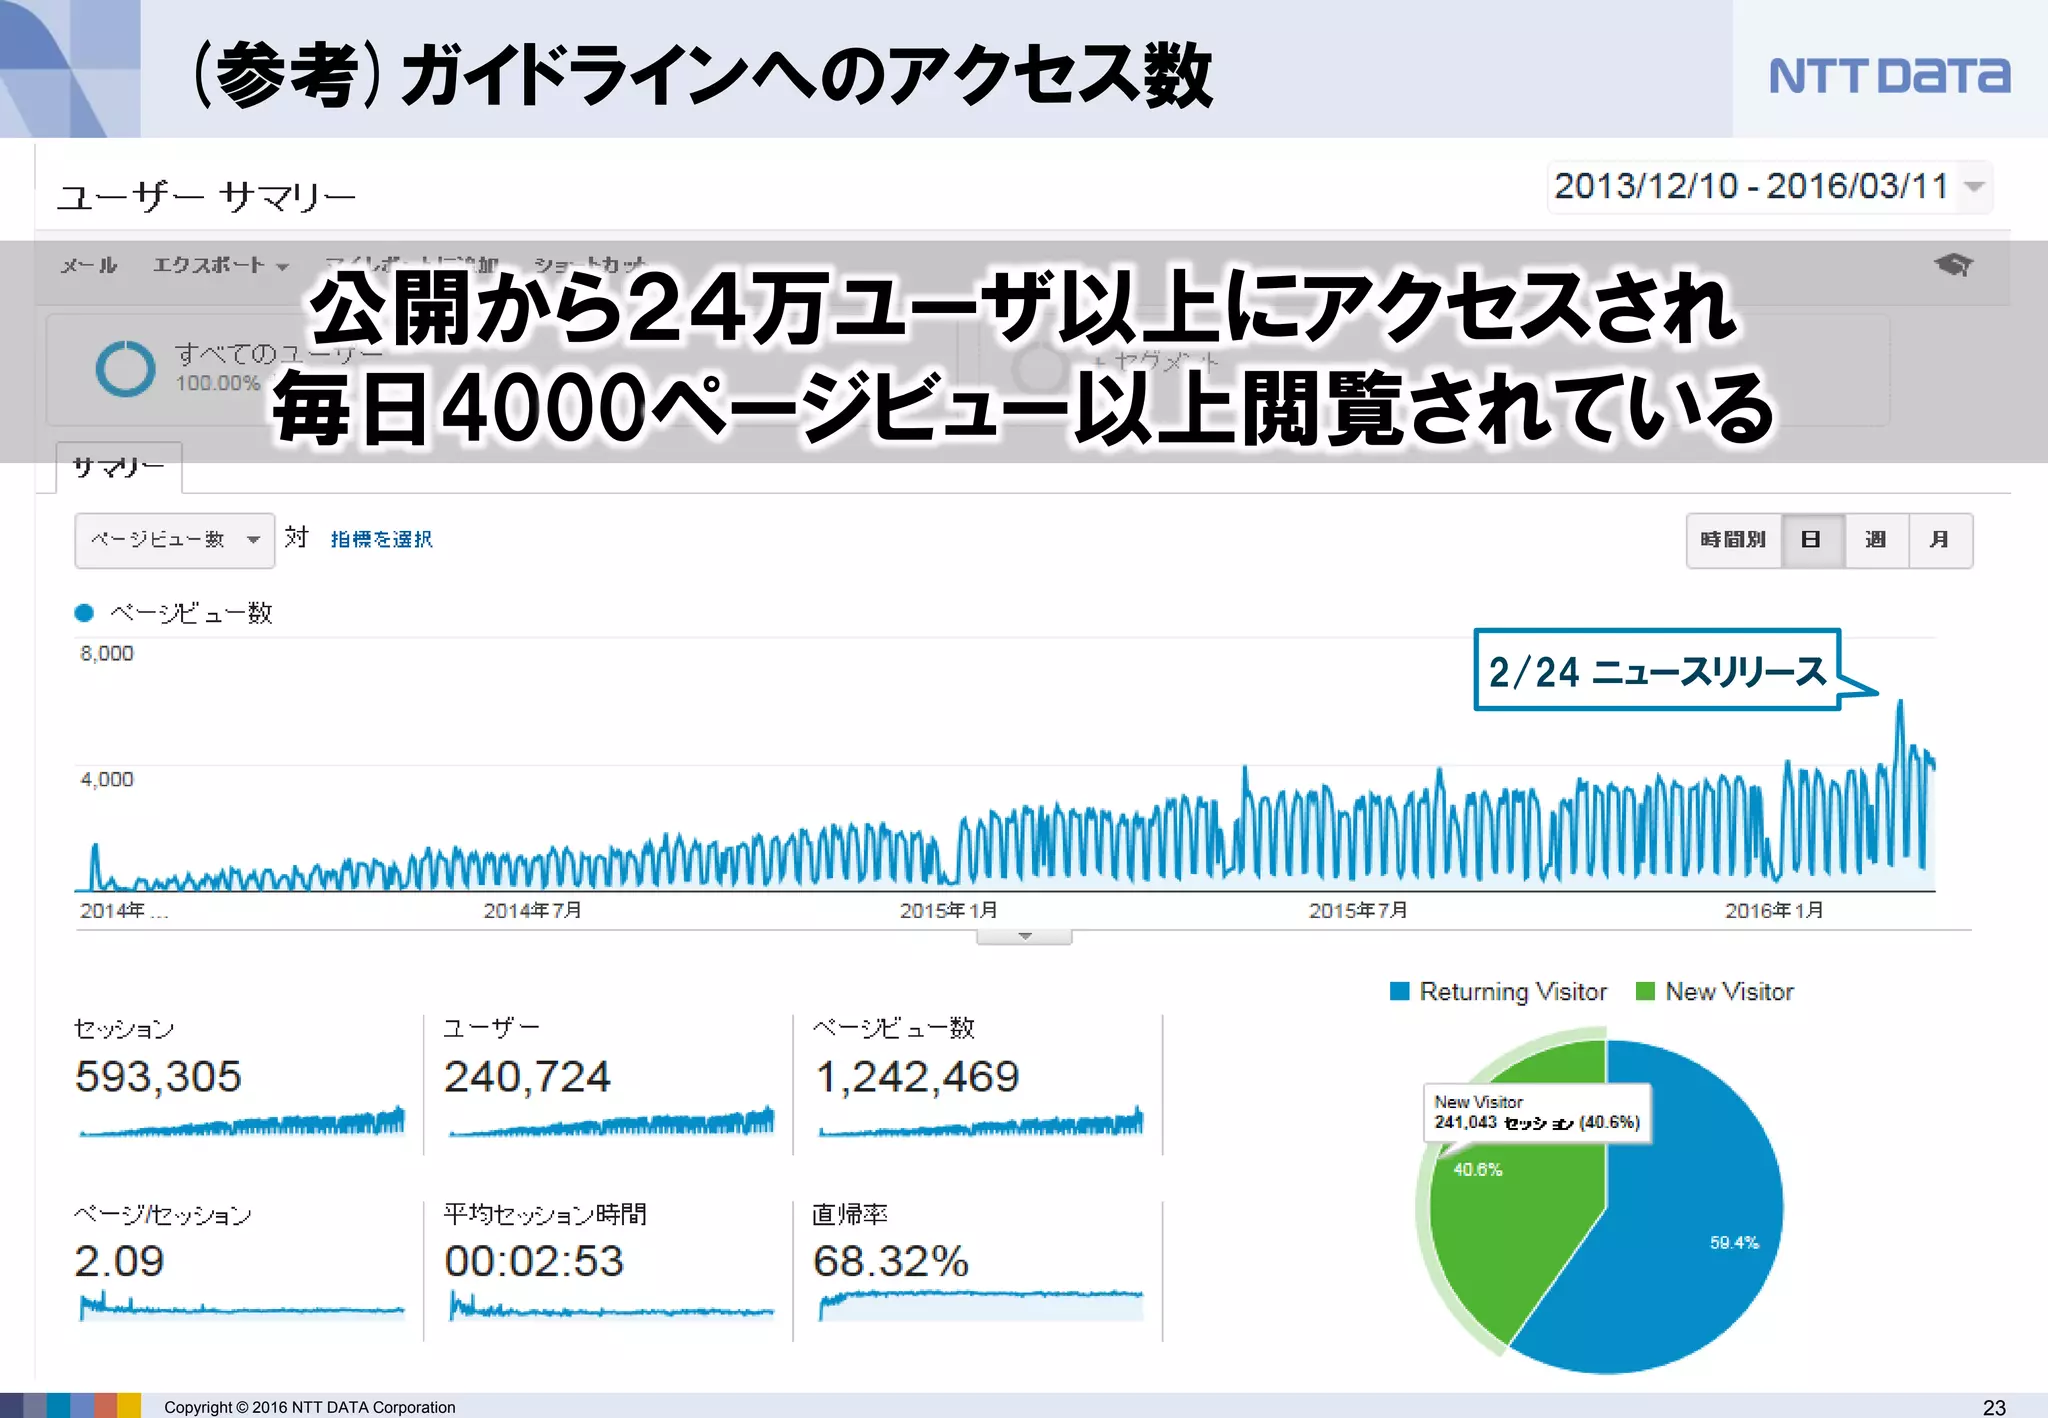Click the NTT DATA logo

point(1889,76)
